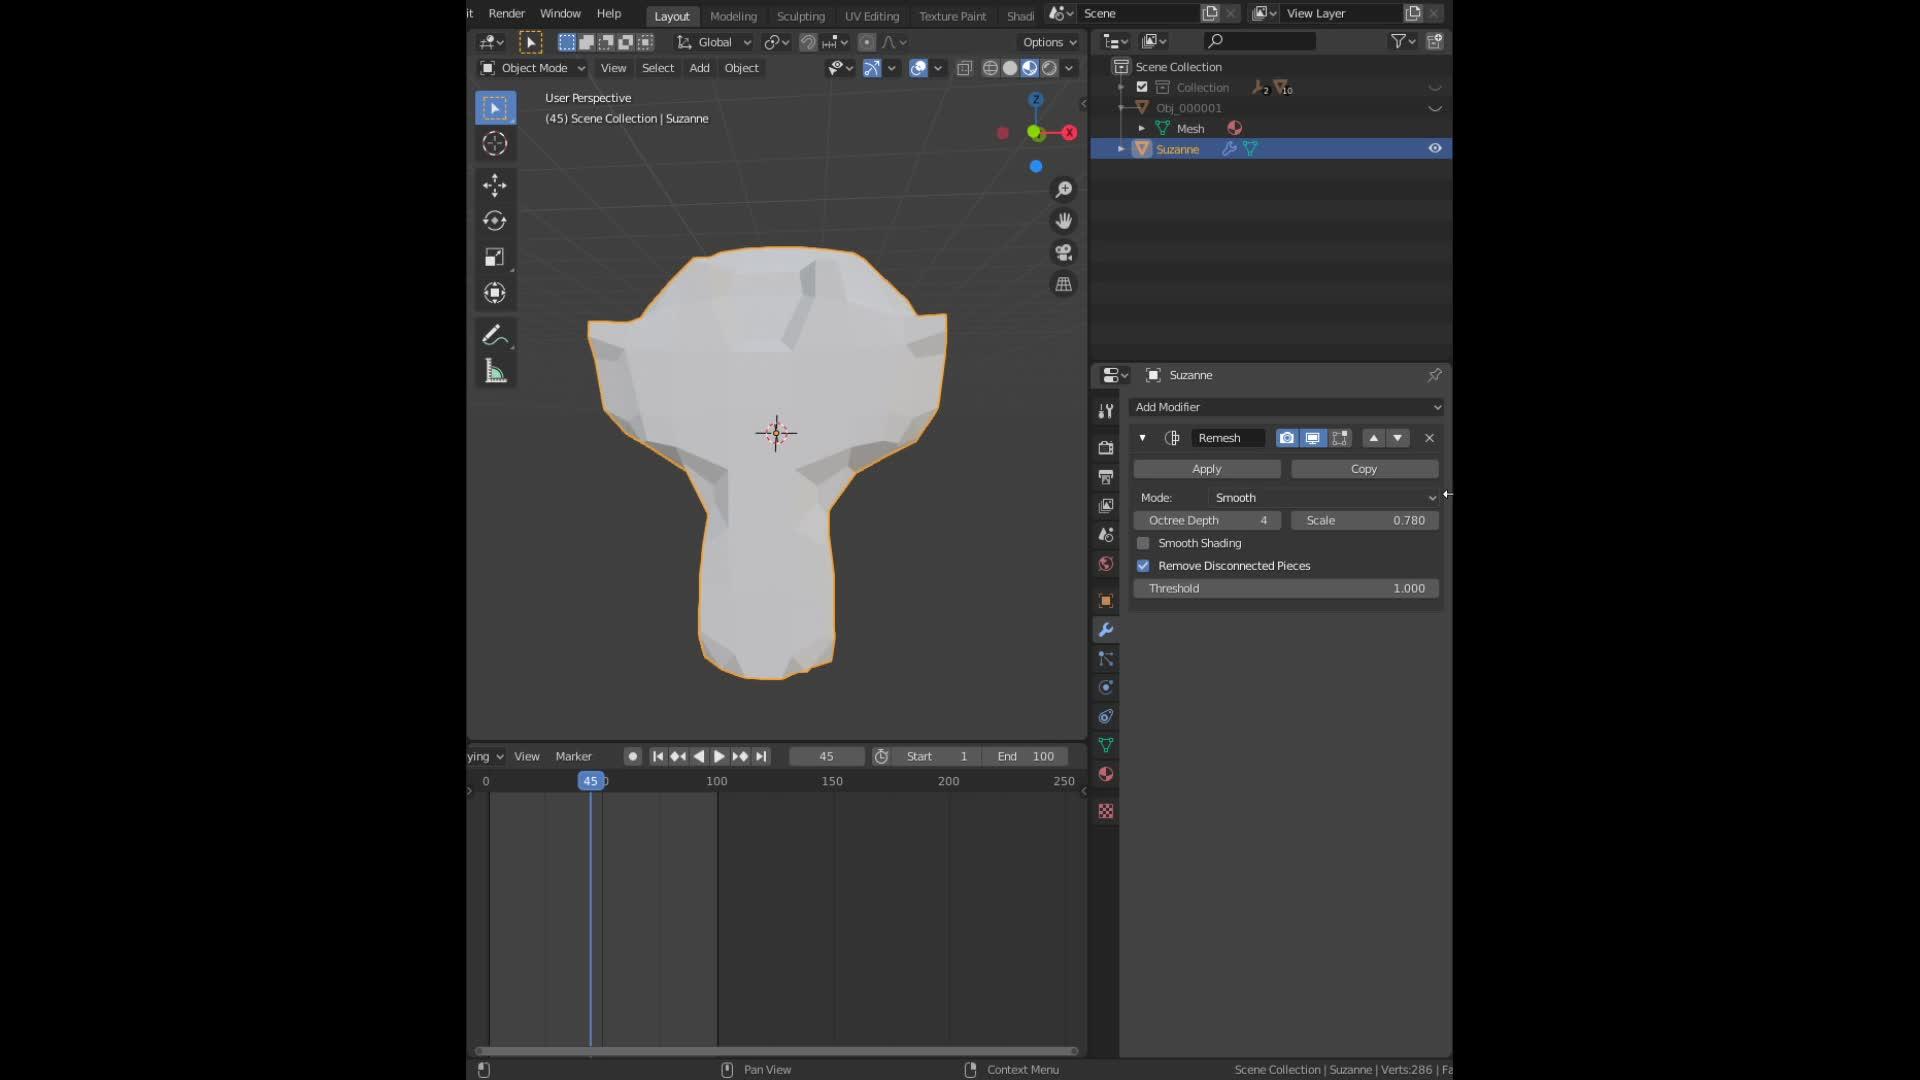Activate the Measure tool
This screenshot has height=1080, width=1920.
coord(495,371)
